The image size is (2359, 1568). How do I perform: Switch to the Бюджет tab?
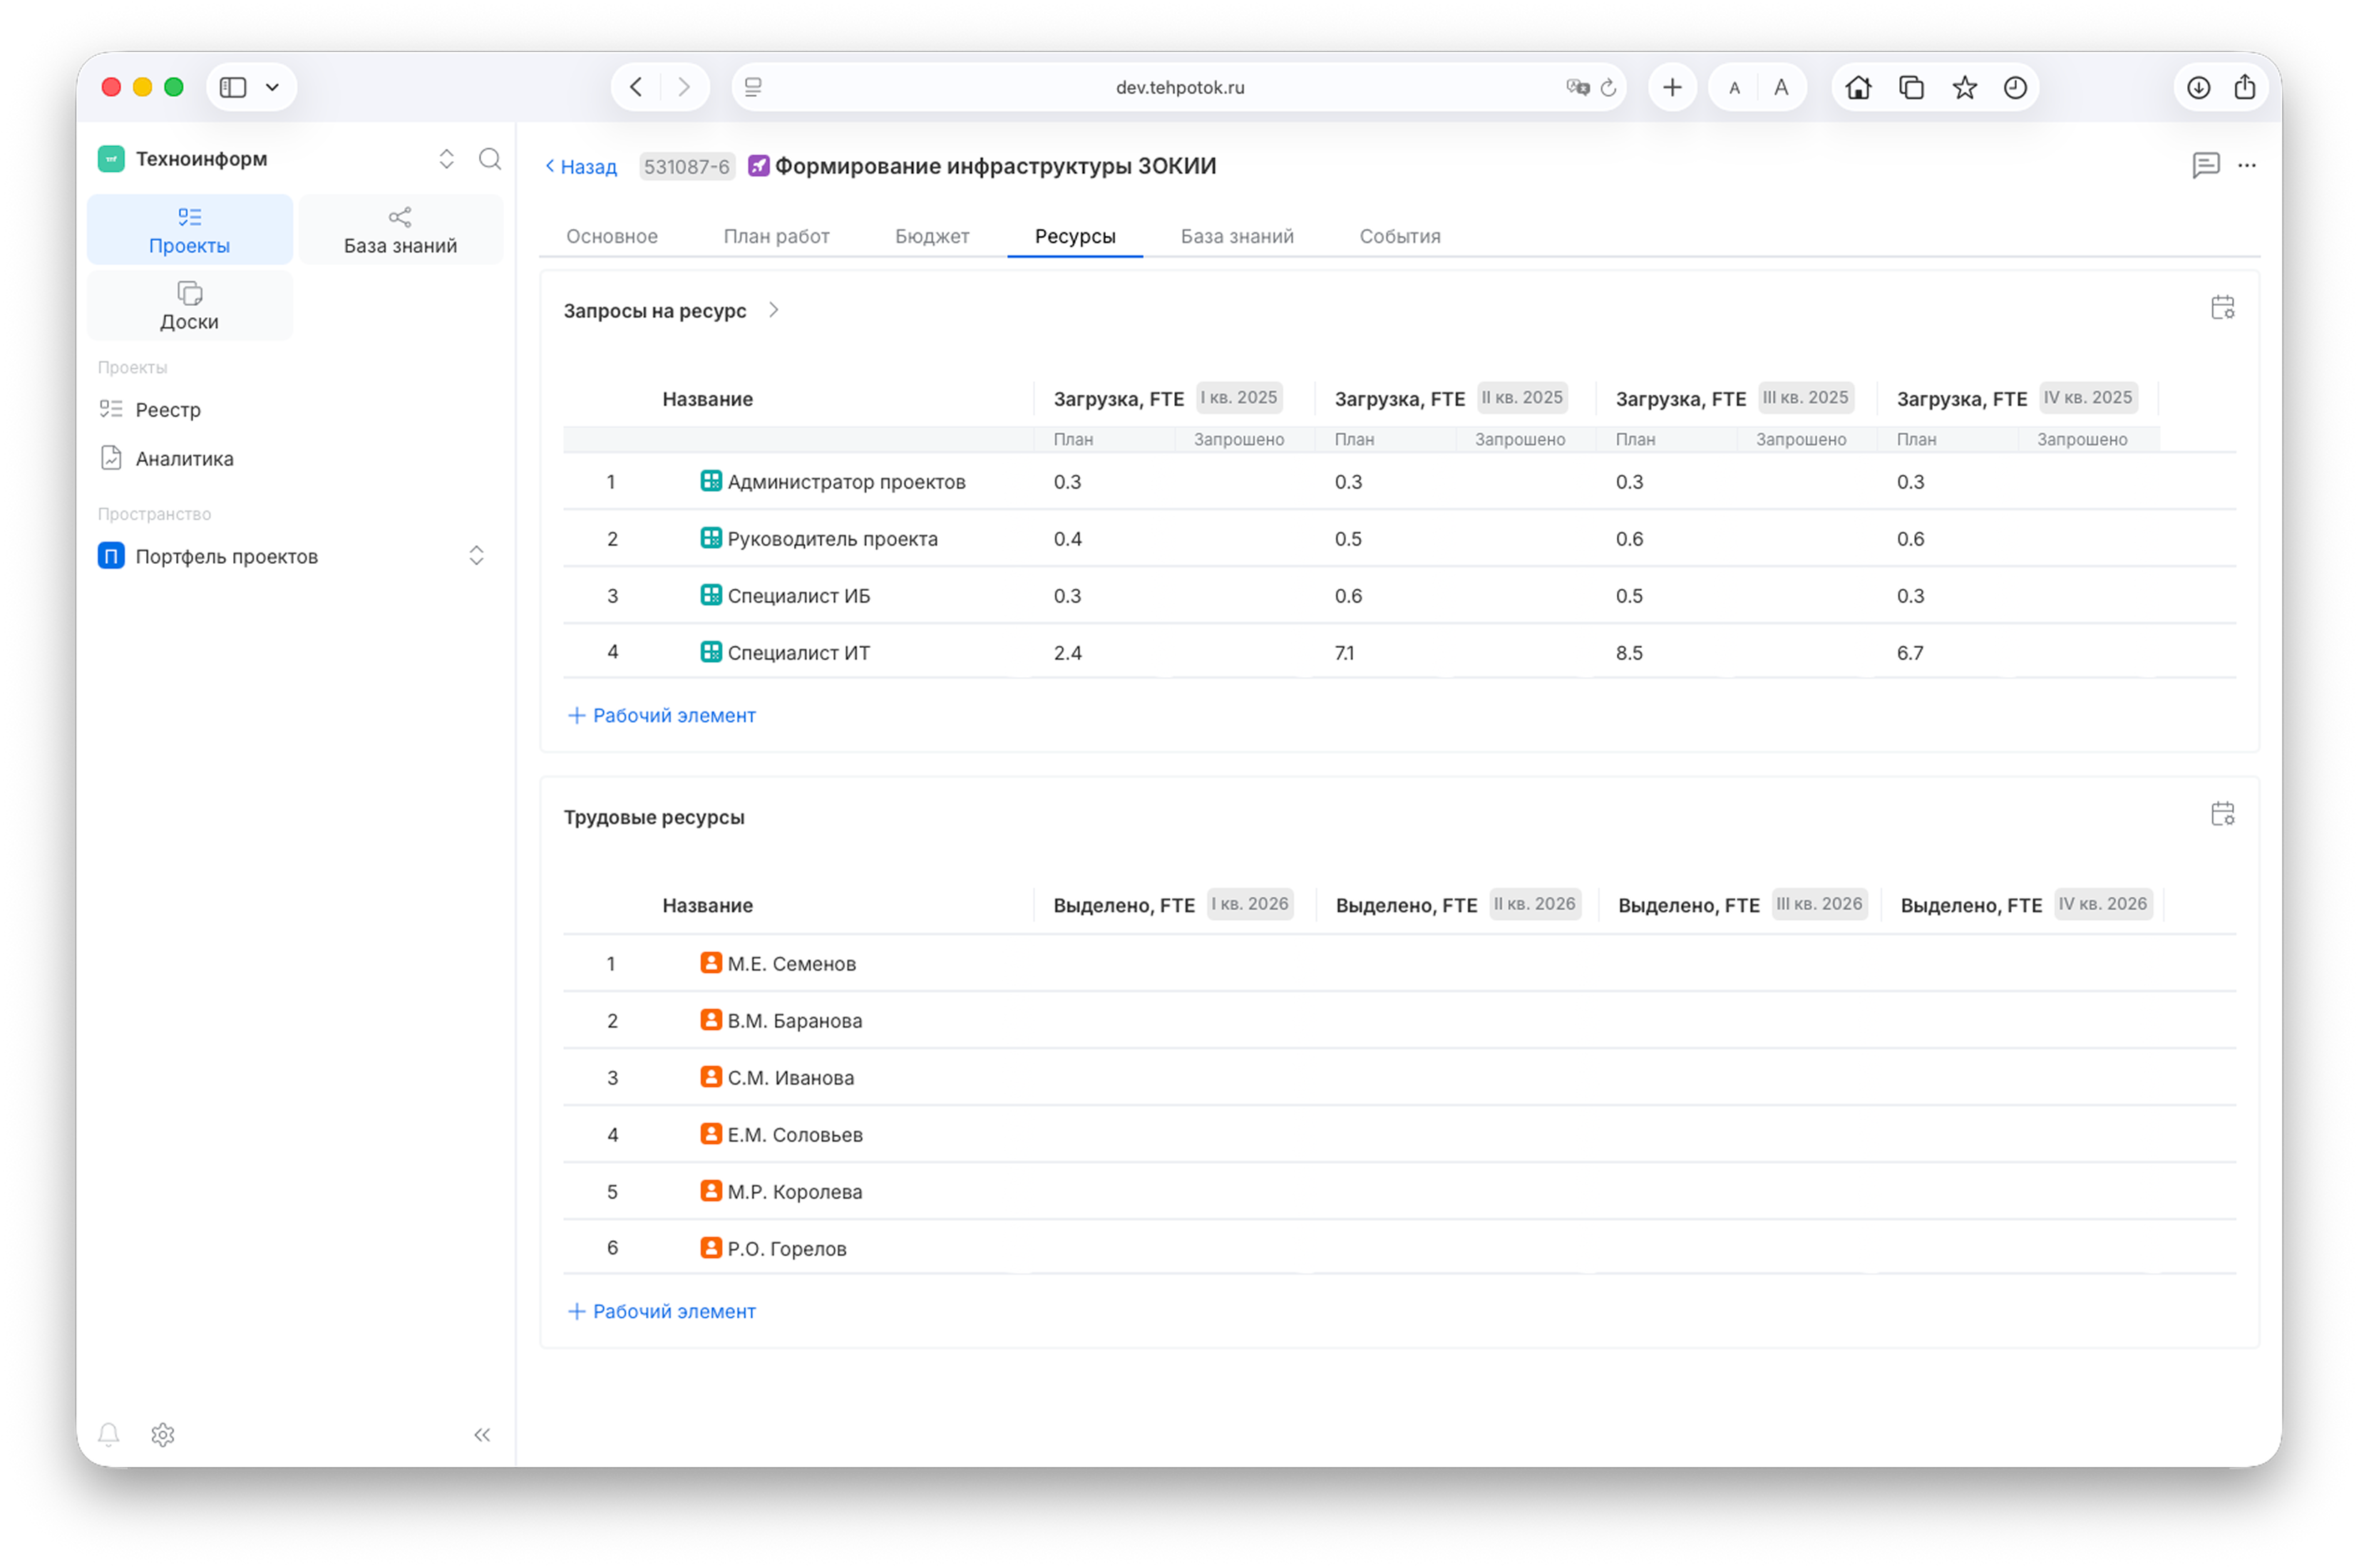[931, 236]
